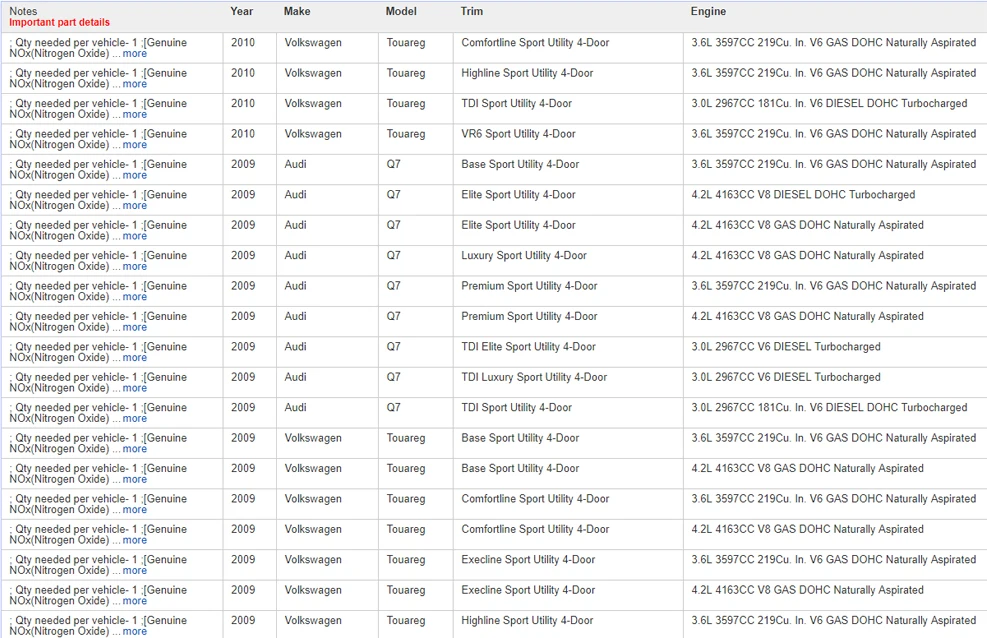Viewport: 987px width, 638px height.
Task: Select 'TDI Luxury Sport Utility 4-Door' trim cell
Action: (x=534, y=377)
